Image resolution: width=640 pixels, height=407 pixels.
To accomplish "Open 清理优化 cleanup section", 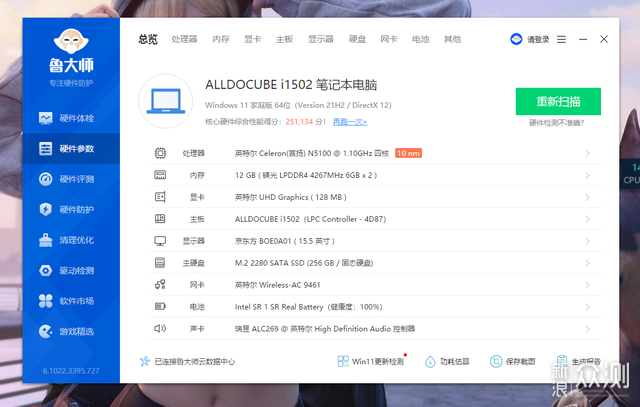I will tap(71, 240).
